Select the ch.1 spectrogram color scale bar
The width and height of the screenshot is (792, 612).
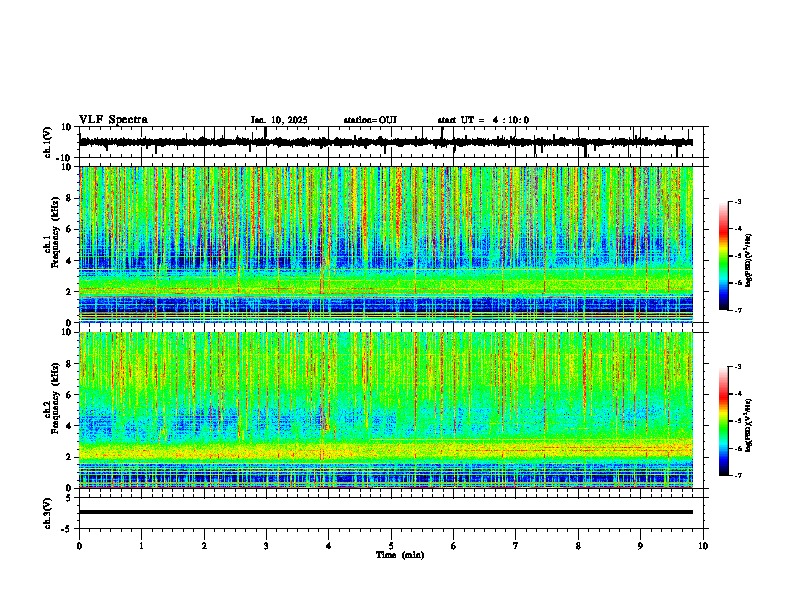(724, 256)
